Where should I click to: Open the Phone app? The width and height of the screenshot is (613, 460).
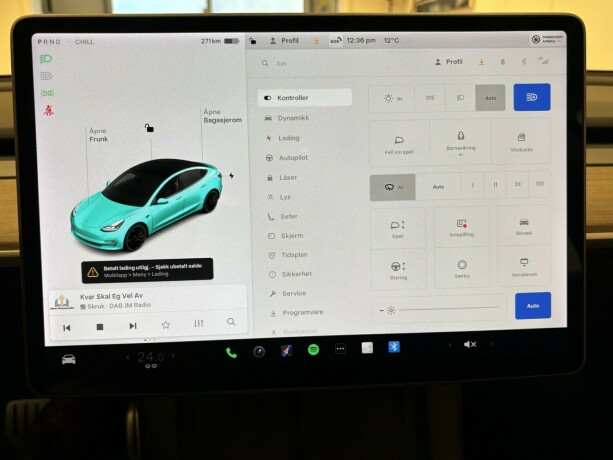point(231,353)
